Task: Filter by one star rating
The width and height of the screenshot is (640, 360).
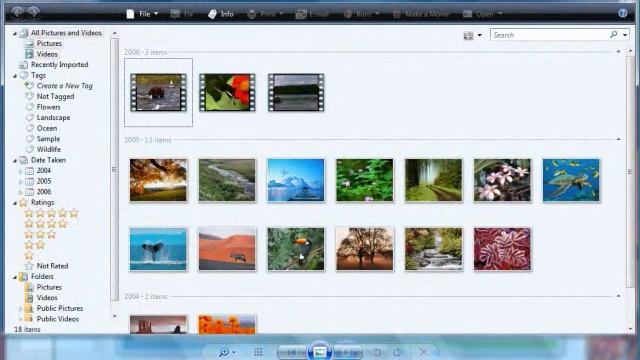Action: (x=29, y=256)
